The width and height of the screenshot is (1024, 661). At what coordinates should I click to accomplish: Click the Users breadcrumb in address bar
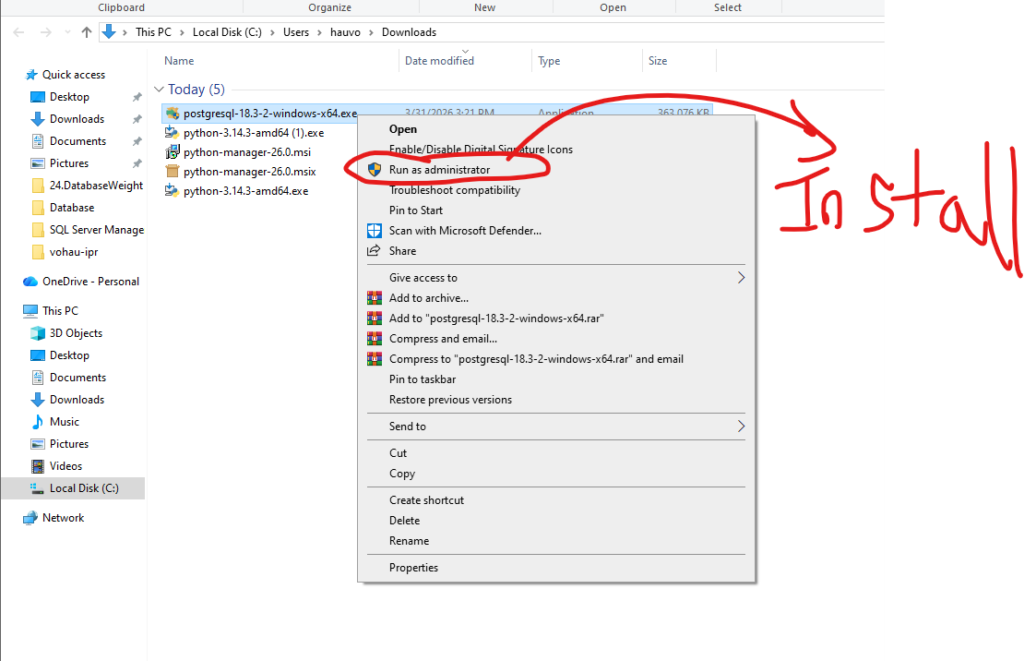click(x=296, y=32)
